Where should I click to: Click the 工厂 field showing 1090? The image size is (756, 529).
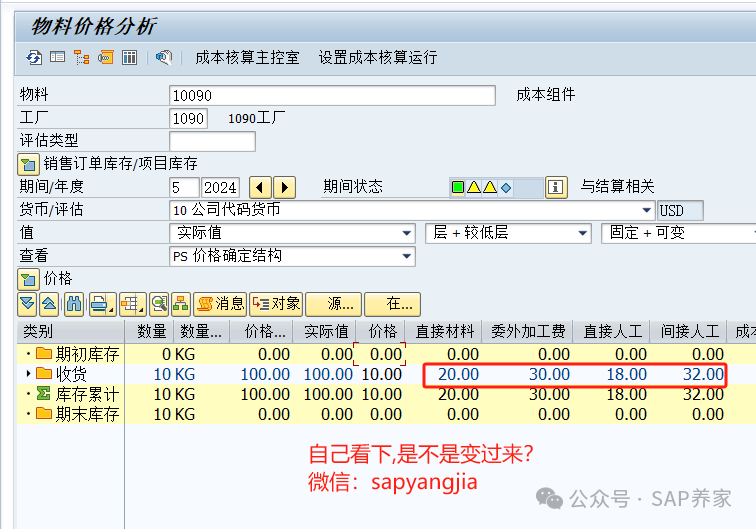(x=189, y=118)
